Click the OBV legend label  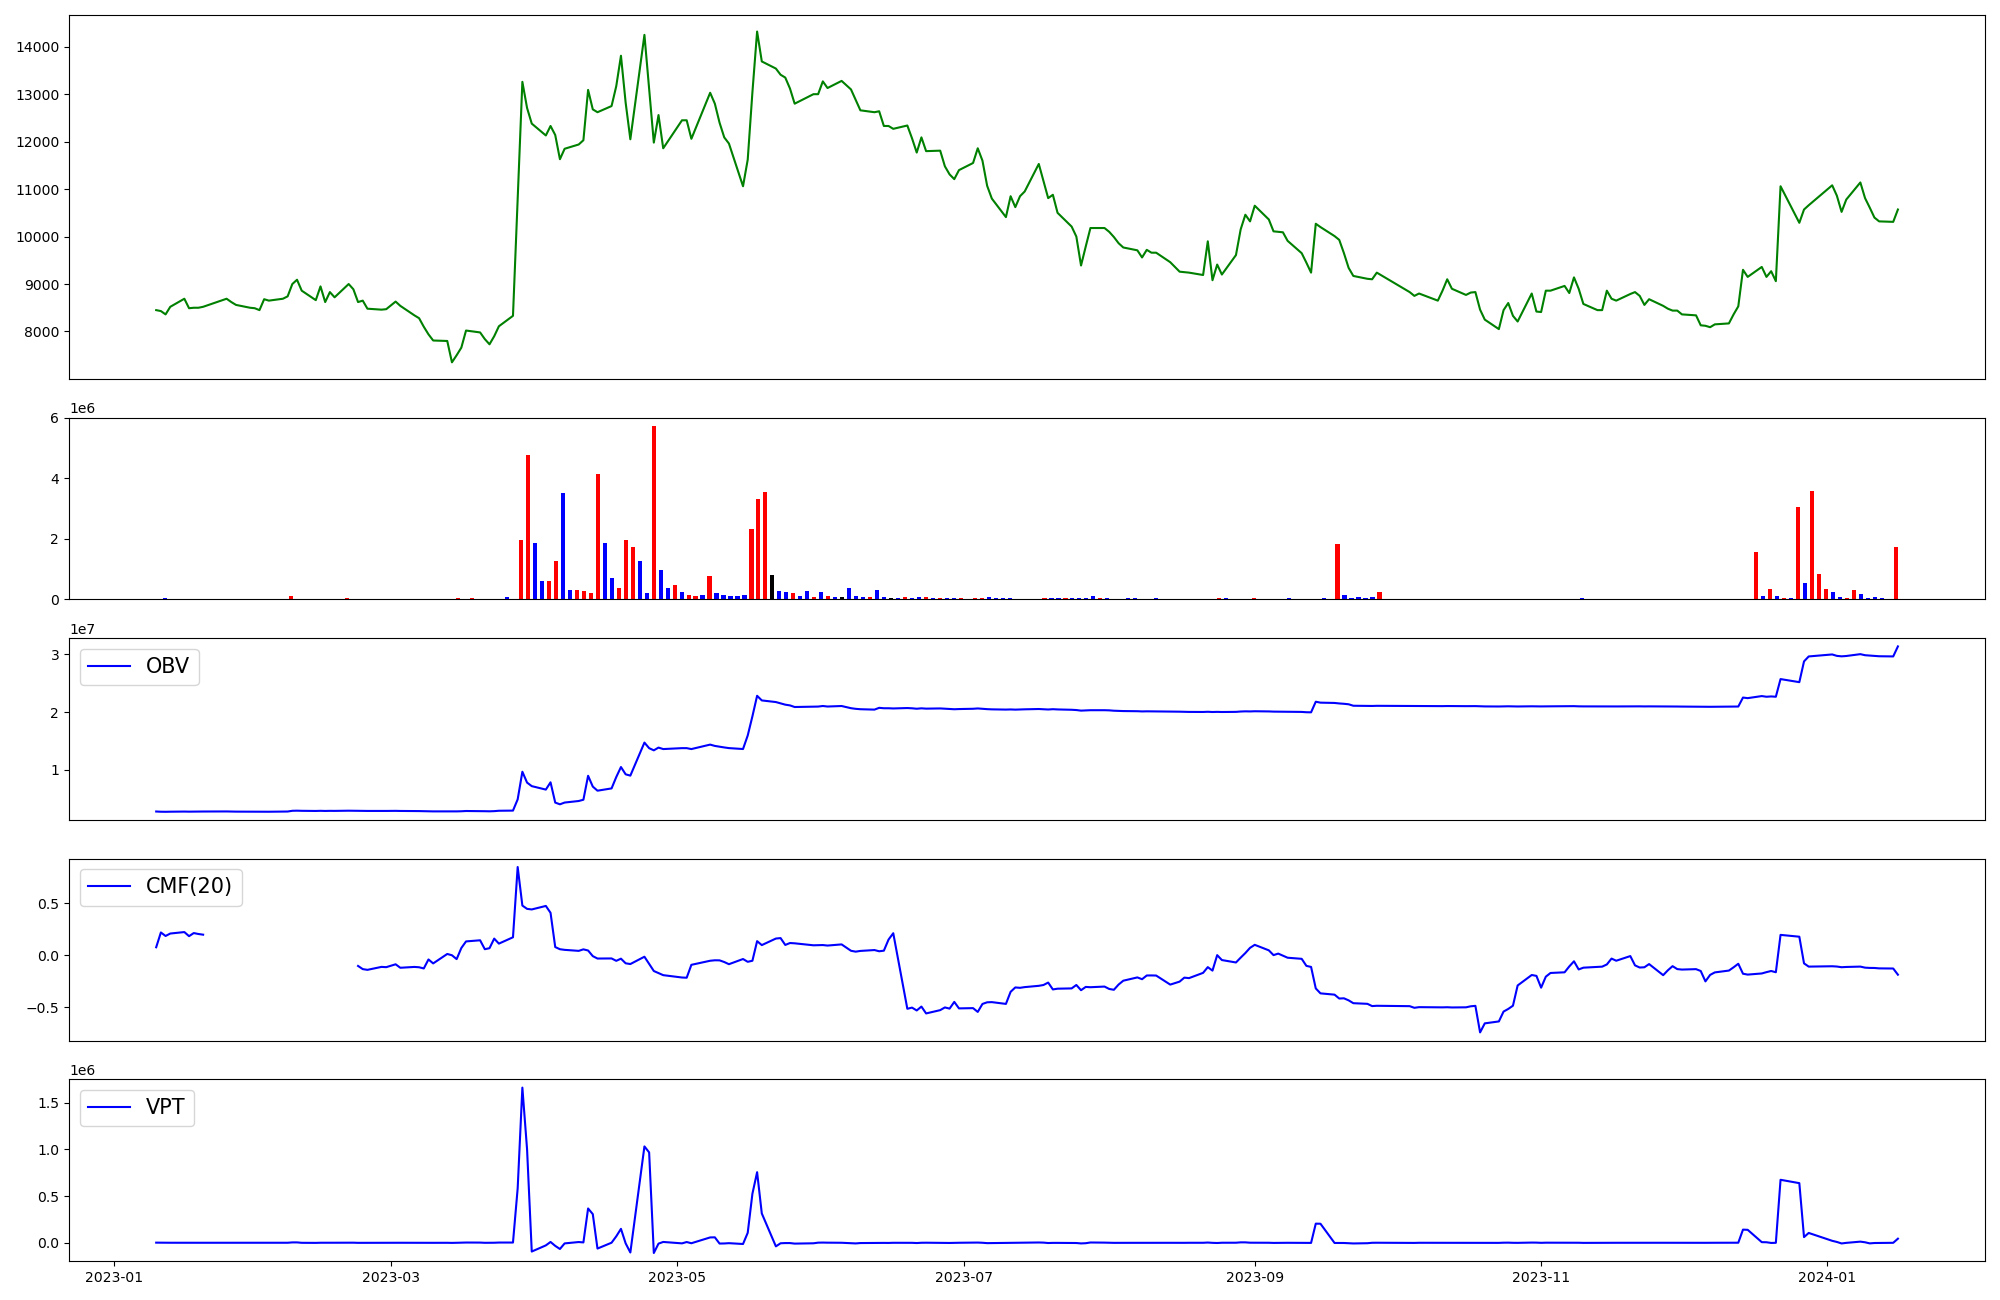click(x=167, y=667)
